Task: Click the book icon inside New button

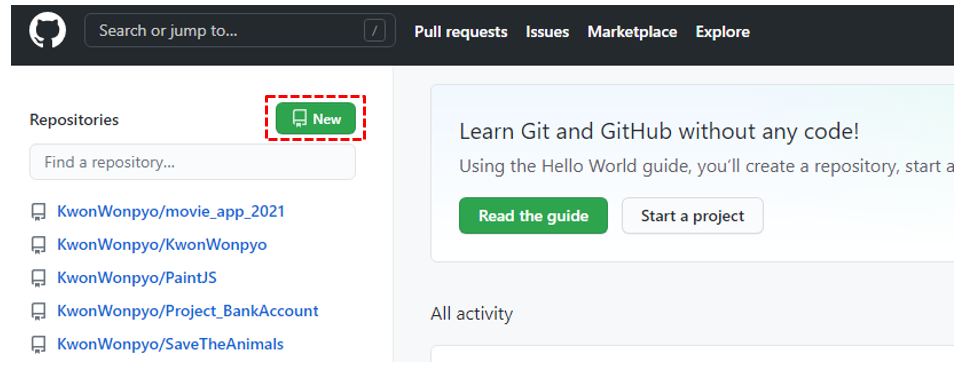Action: [299, 119]
